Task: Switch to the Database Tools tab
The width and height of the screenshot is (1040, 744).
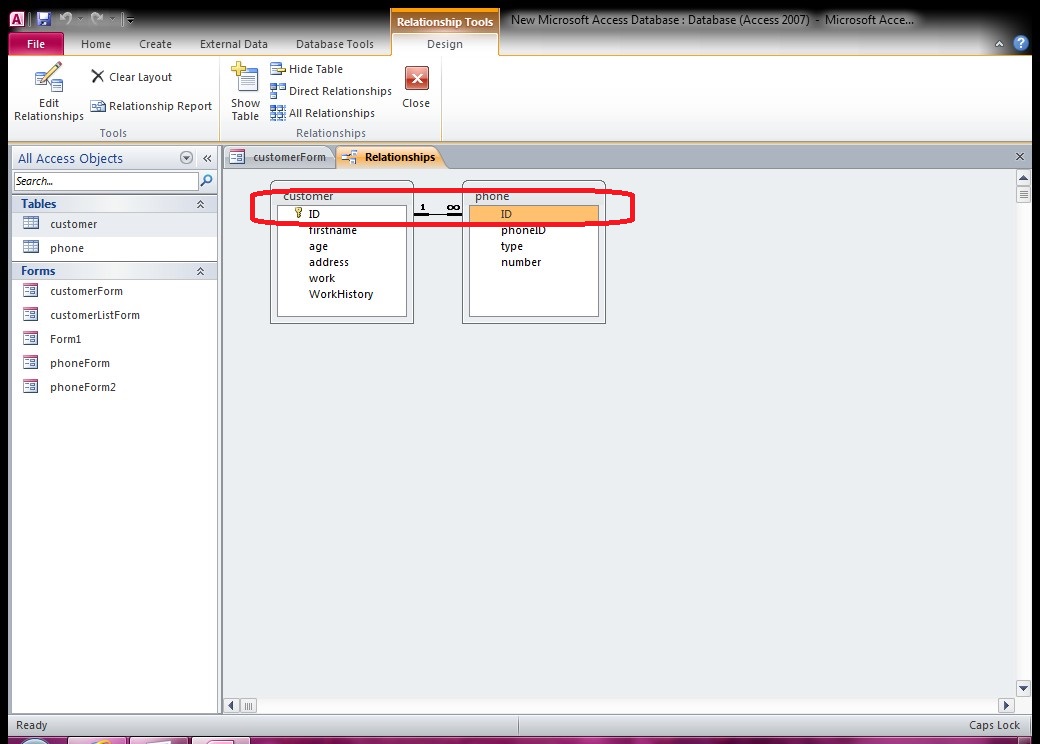Action: [x=334, y=44]
